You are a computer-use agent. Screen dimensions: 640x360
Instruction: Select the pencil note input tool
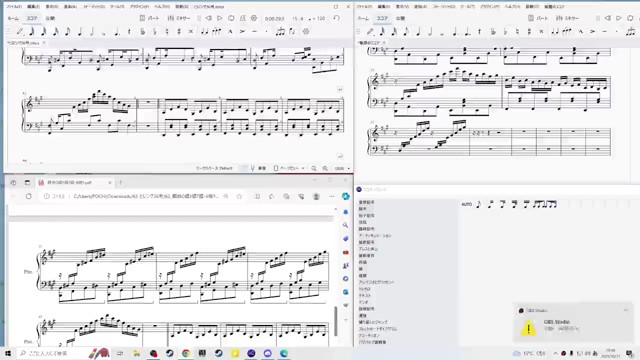pos(20,31)
